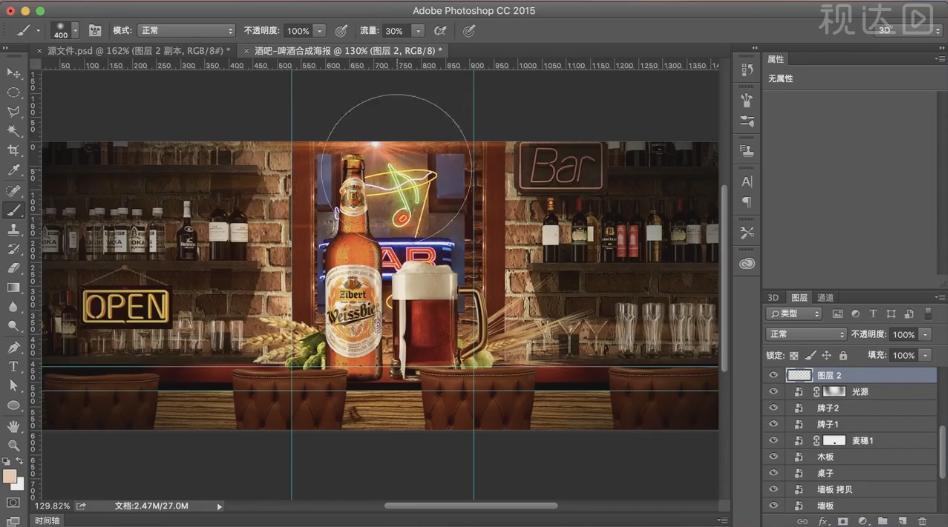Select the Pen tool
Viewport: 948px width, 527px height.
[x=13, y=348]
